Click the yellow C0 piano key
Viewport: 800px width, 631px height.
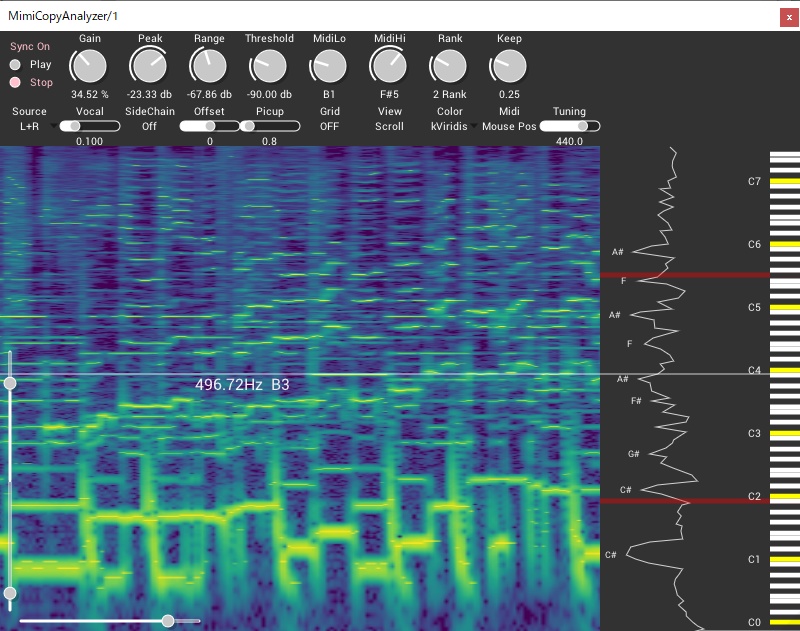coord(785,622)
